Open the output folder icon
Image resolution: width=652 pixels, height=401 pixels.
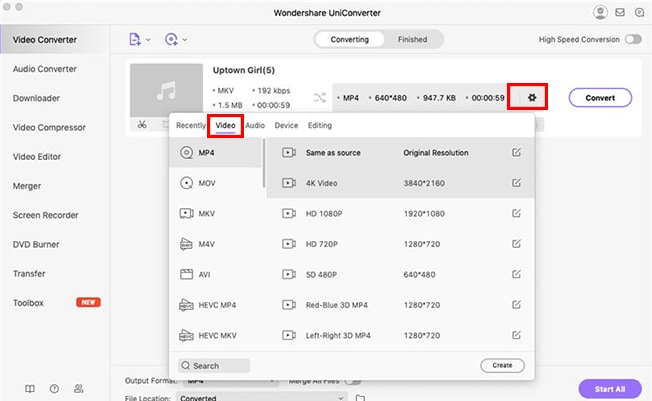(x=361, y=398)
